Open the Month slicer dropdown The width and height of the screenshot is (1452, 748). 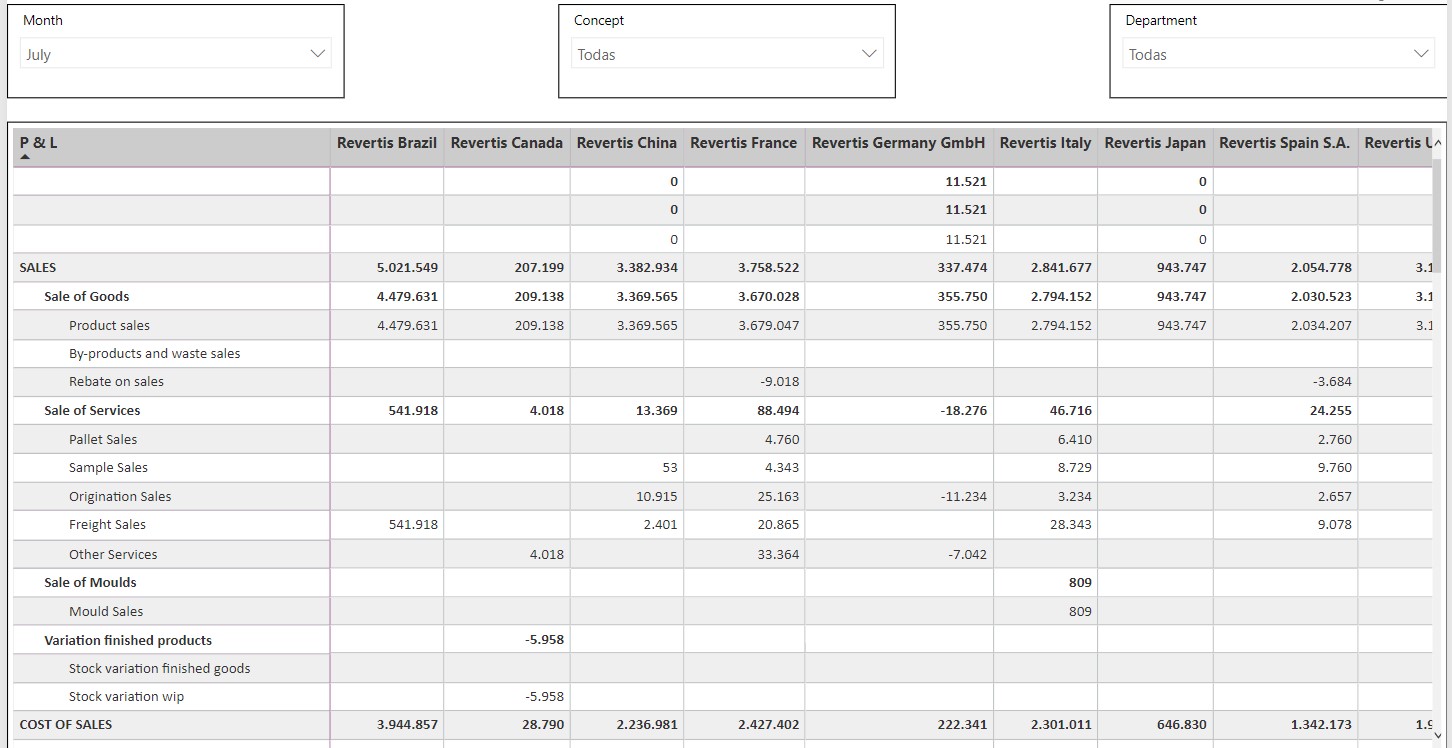(176, 54)
